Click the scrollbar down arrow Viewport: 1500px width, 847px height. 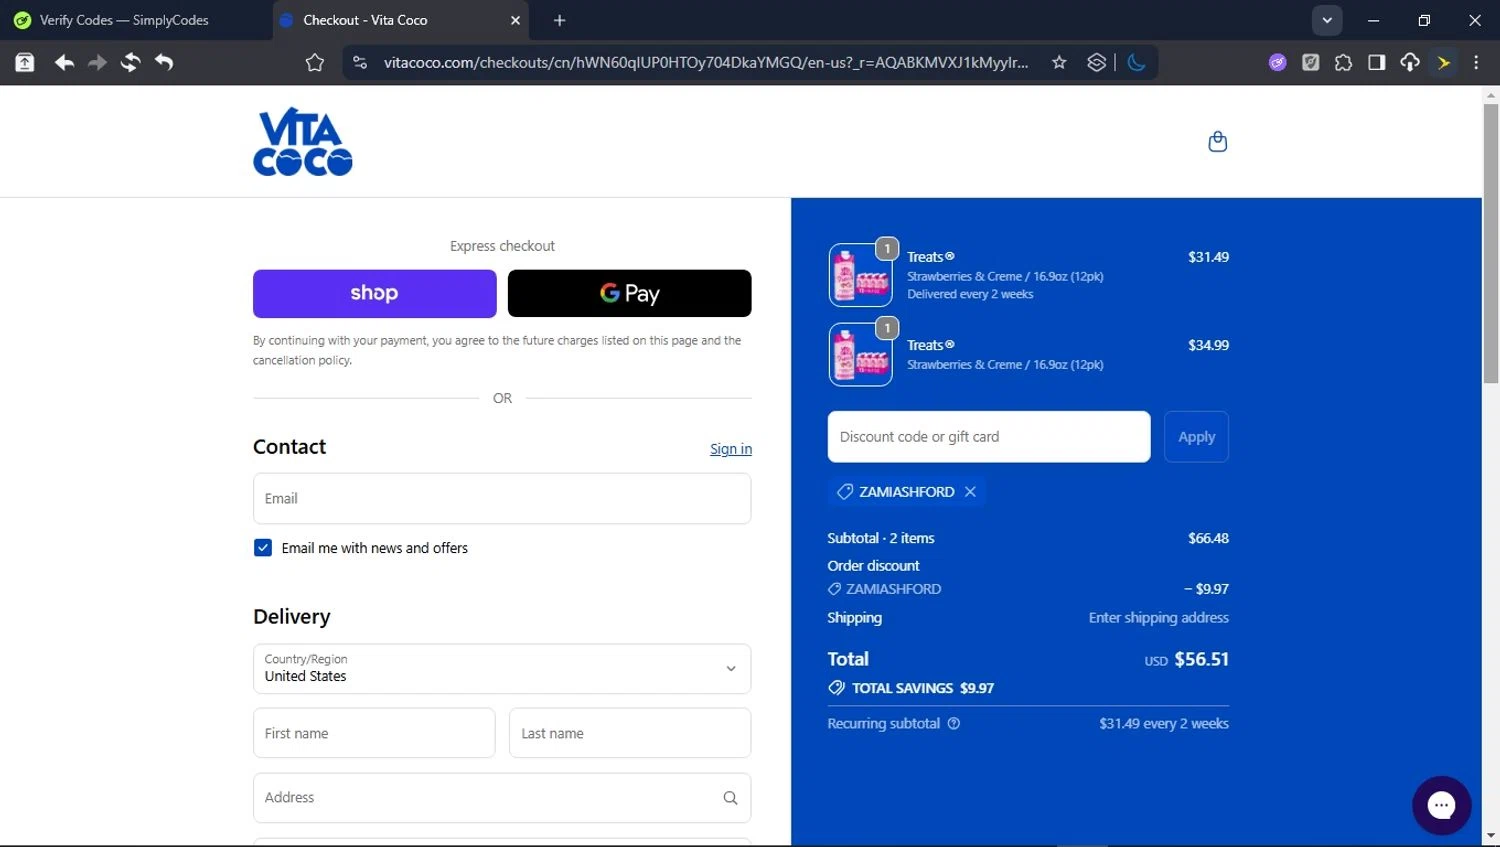1491,835
